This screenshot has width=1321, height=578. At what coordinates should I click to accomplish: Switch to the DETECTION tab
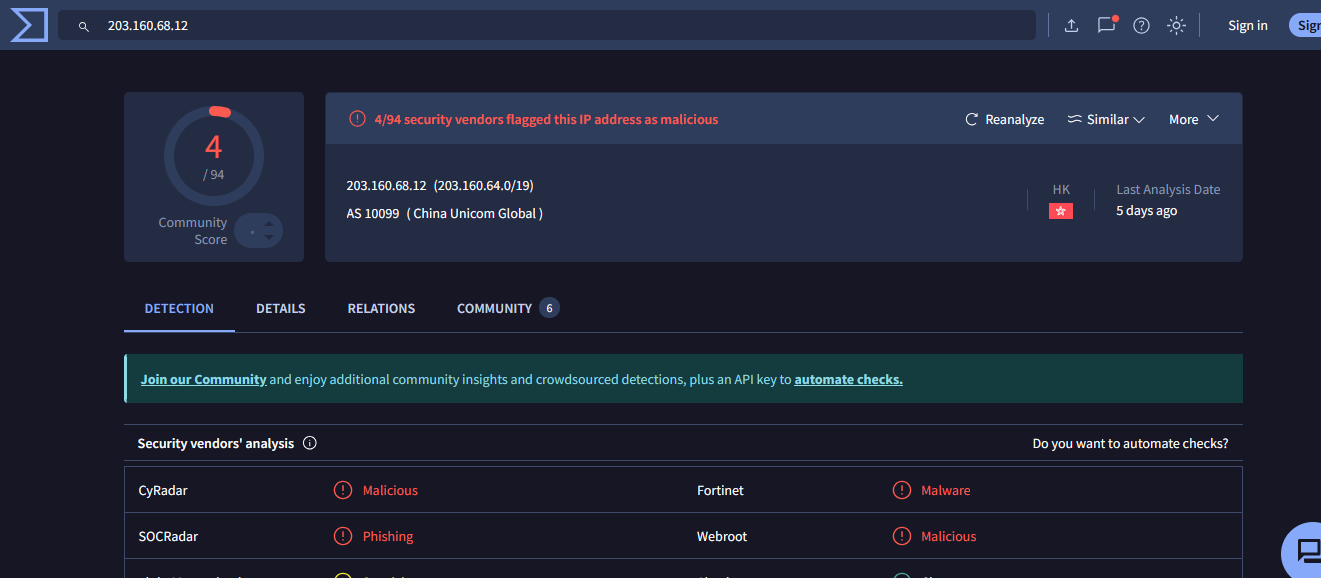179,308
